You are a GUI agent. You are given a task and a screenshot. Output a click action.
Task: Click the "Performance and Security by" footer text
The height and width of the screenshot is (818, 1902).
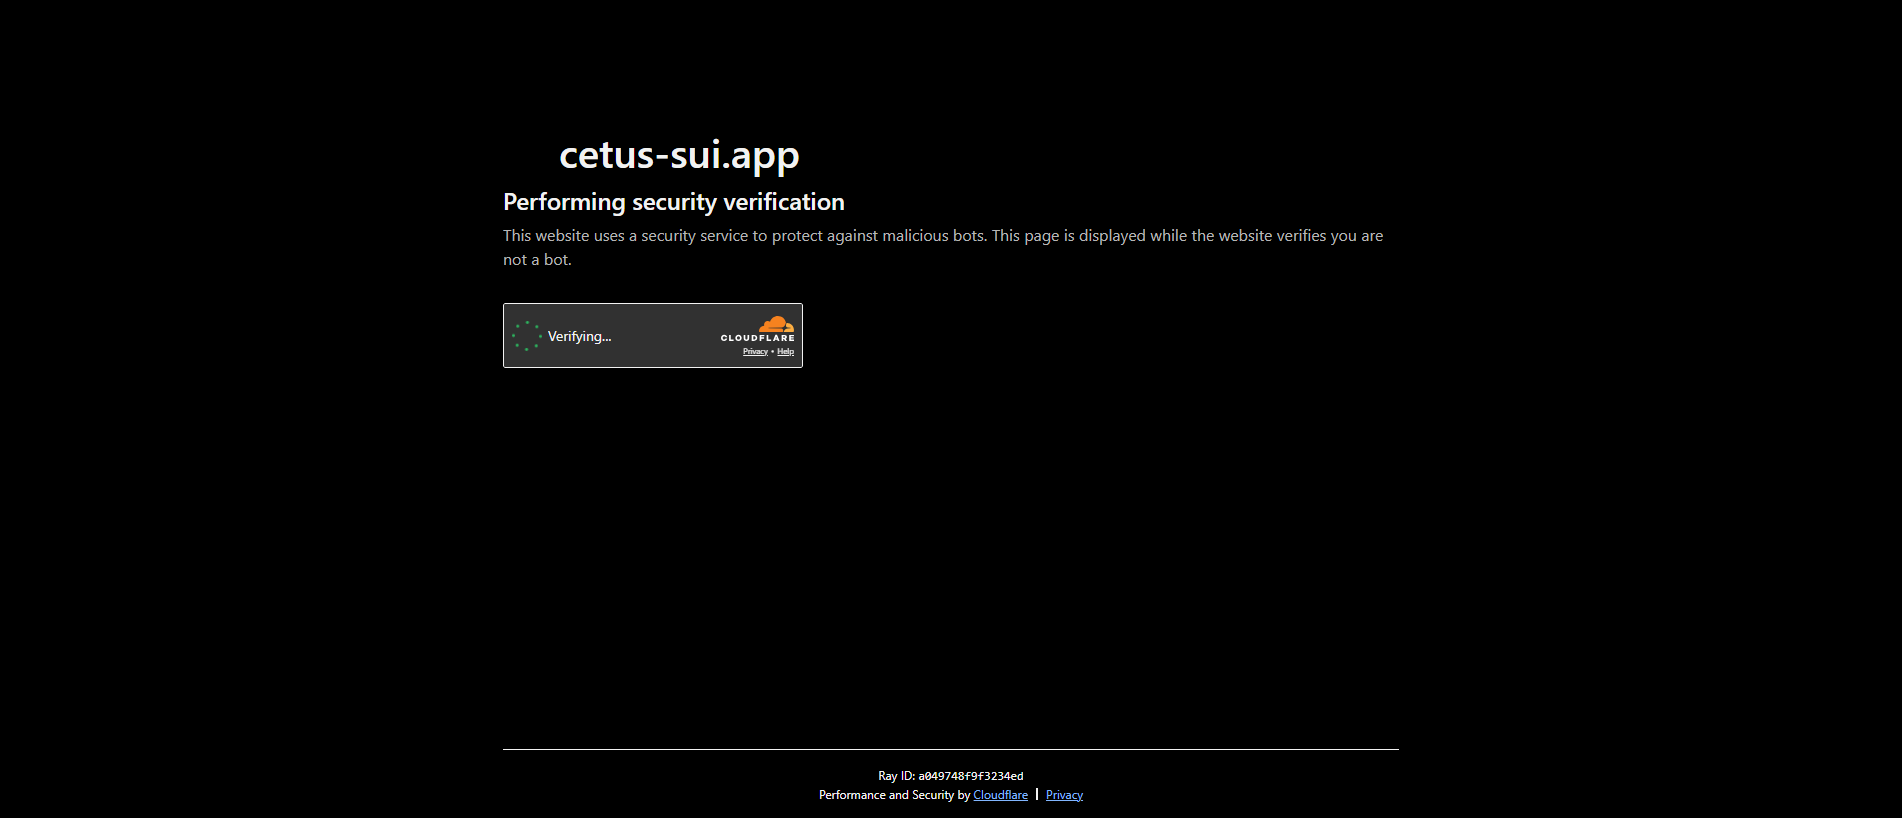(x=894, y=795)
